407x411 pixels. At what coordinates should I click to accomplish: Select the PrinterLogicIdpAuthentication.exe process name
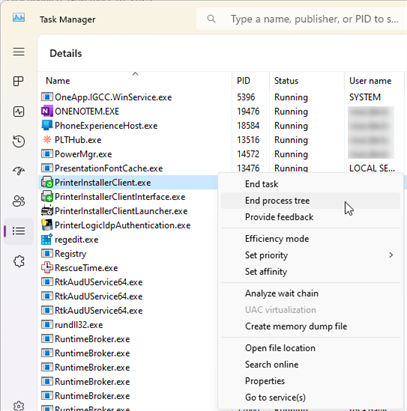[122, 225]
